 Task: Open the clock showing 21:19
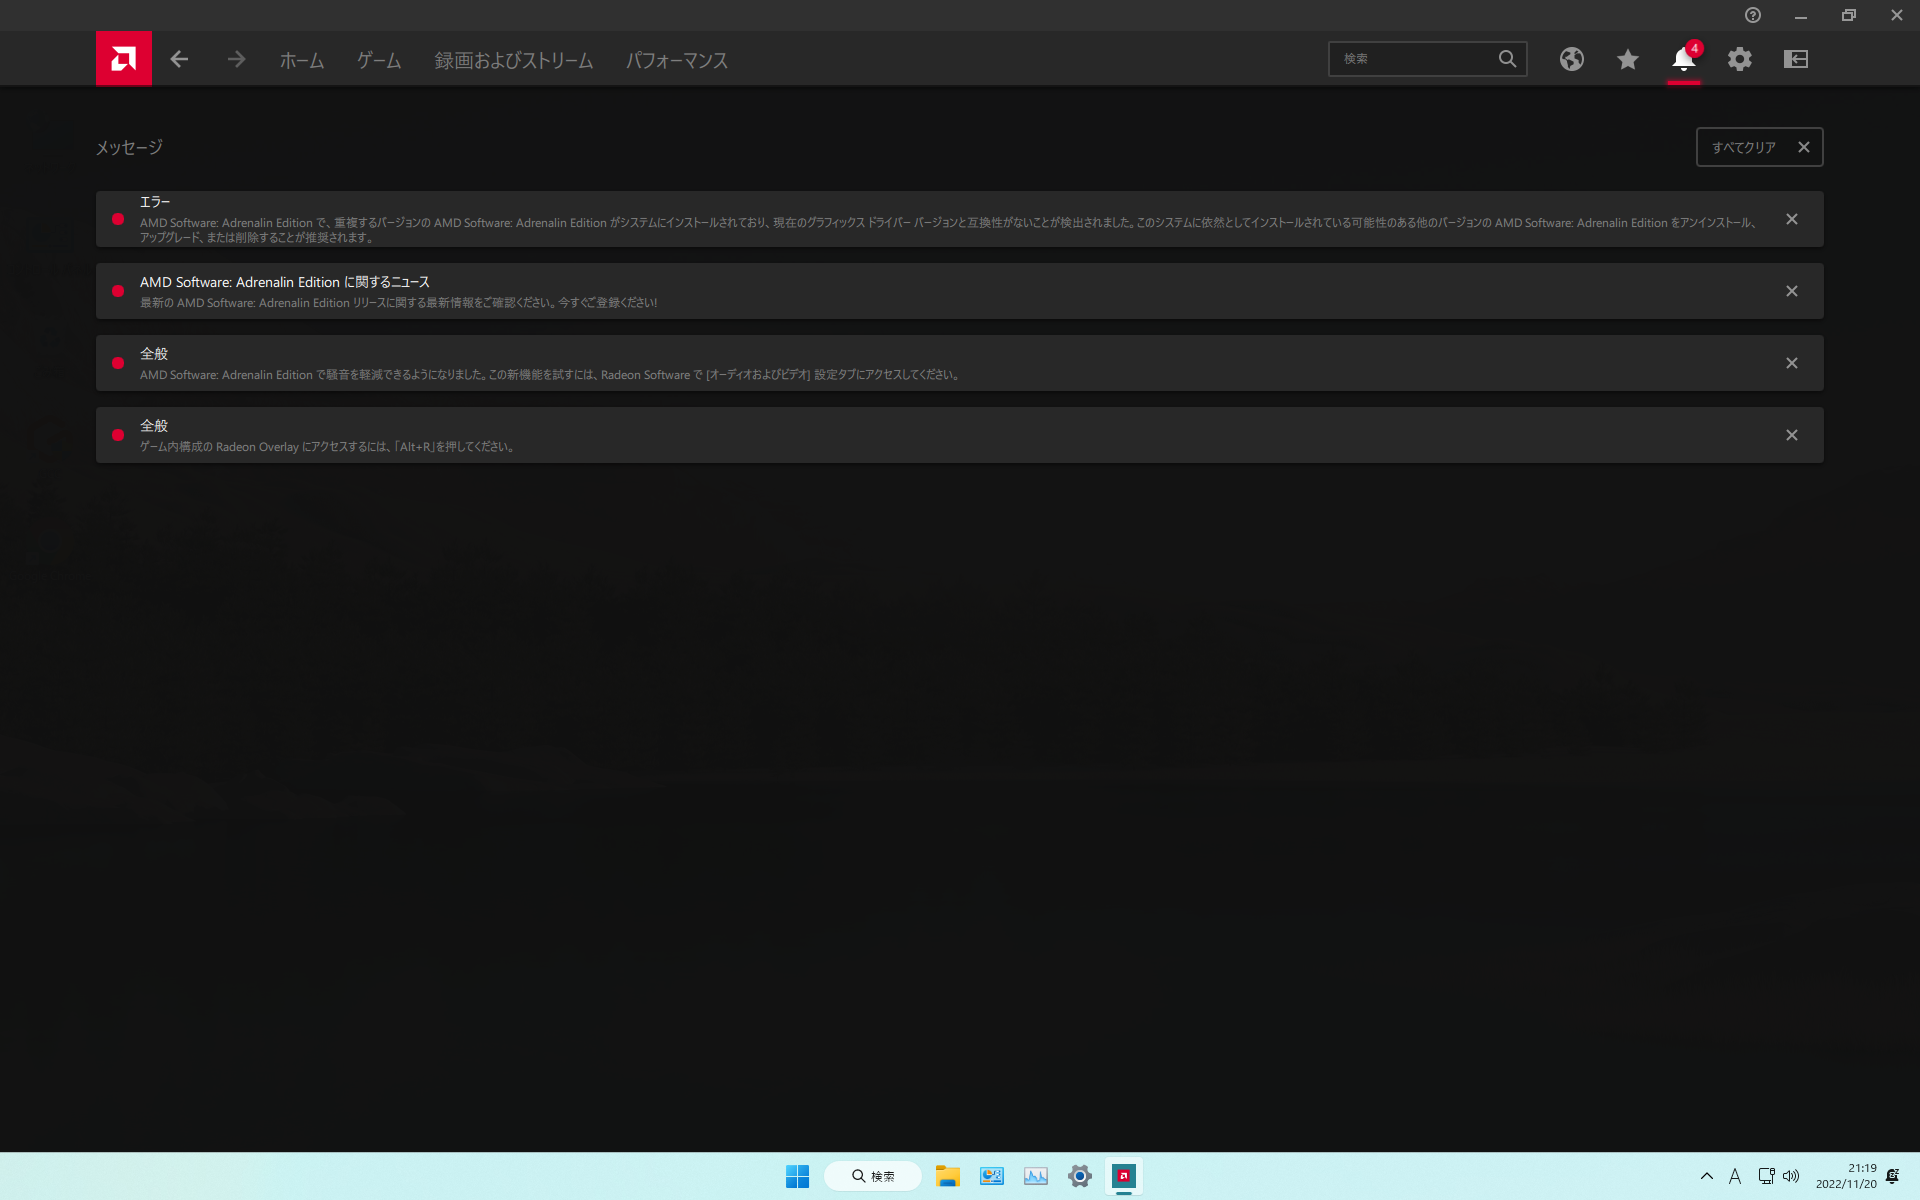(1846, 1176)
